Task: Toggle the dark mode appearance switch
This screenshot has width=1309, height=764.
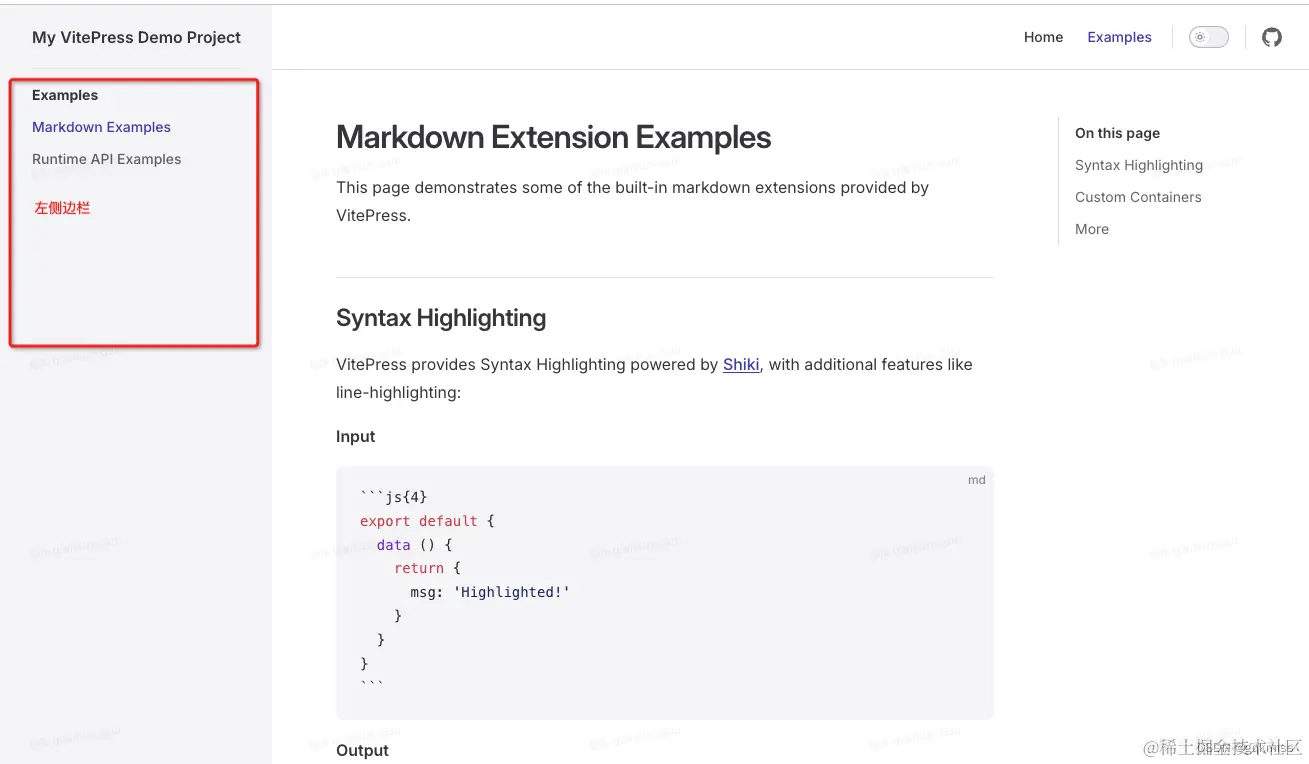Action: pos(1208,37)
